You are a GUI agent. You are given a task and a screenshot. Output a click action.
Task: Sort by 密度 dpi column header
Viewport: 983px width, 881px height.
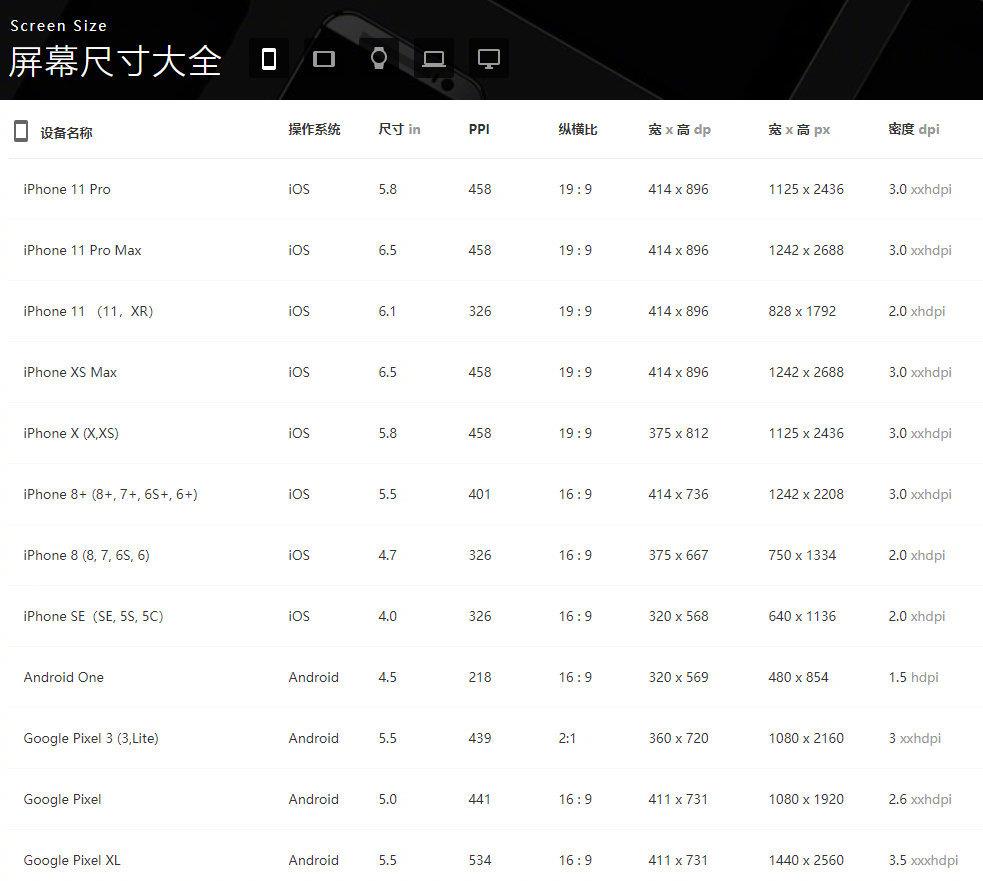913,129
